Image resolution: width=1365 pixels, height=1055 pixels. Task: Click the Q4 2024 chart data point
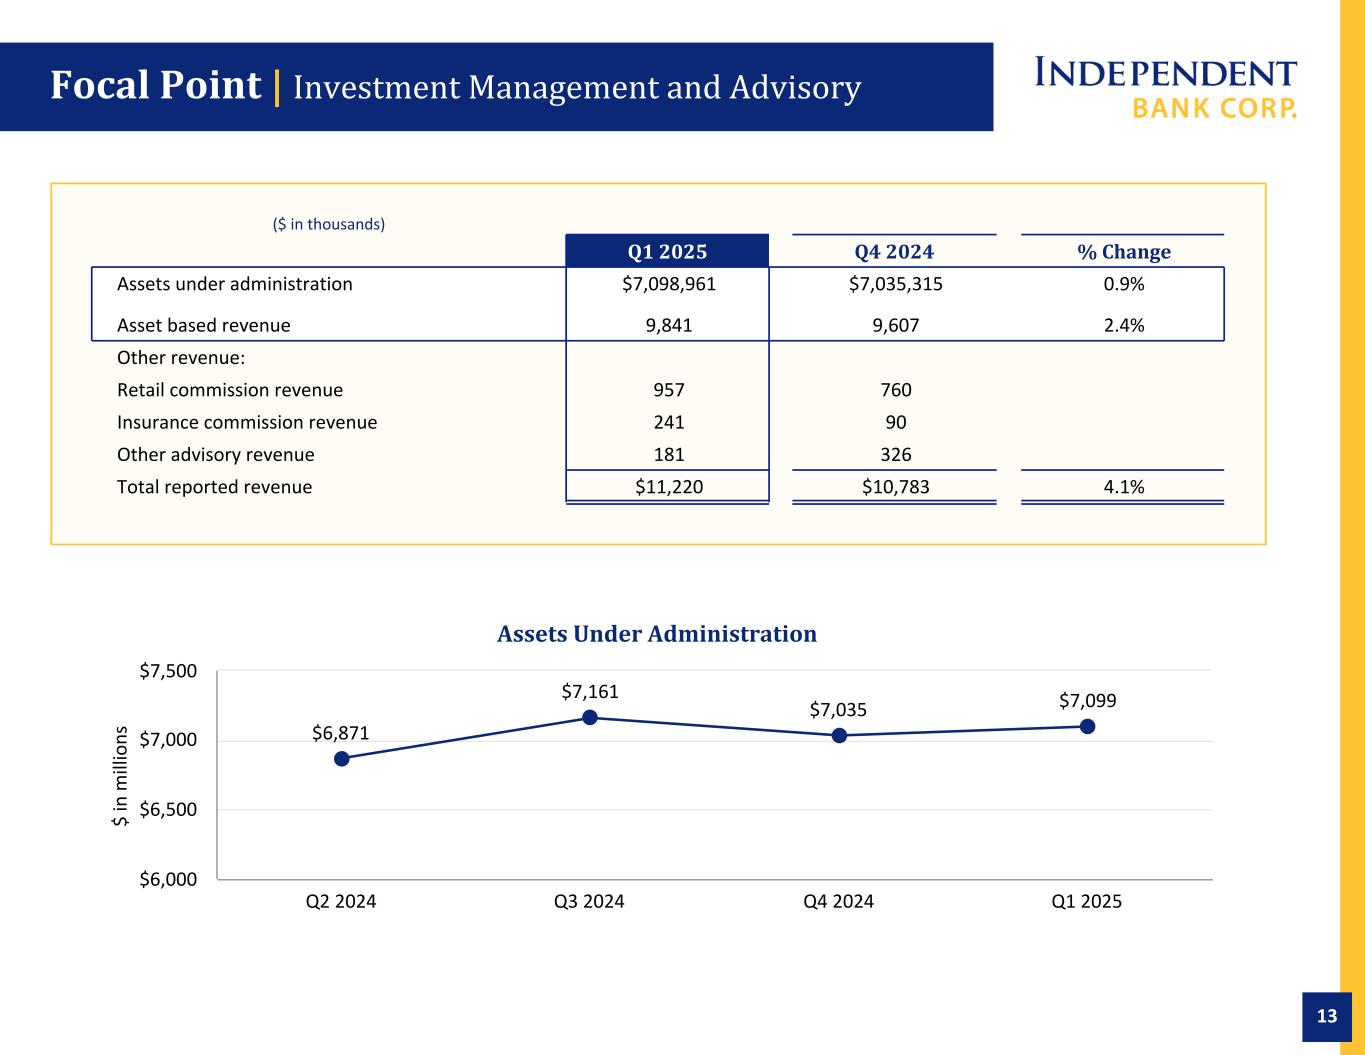(x=839, y=735)
